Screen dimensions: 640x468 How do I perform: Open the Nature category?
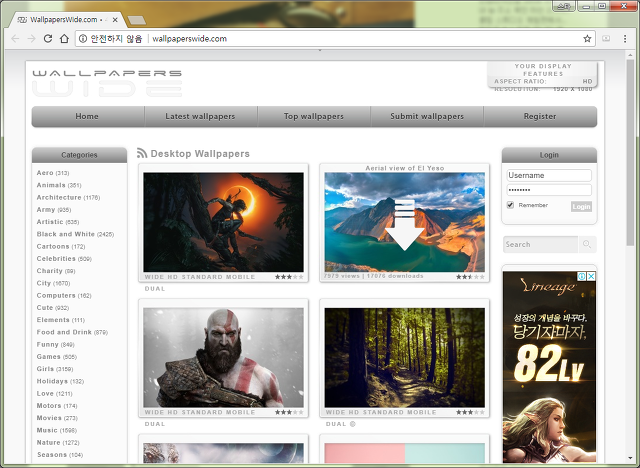[x=58, y=442]
